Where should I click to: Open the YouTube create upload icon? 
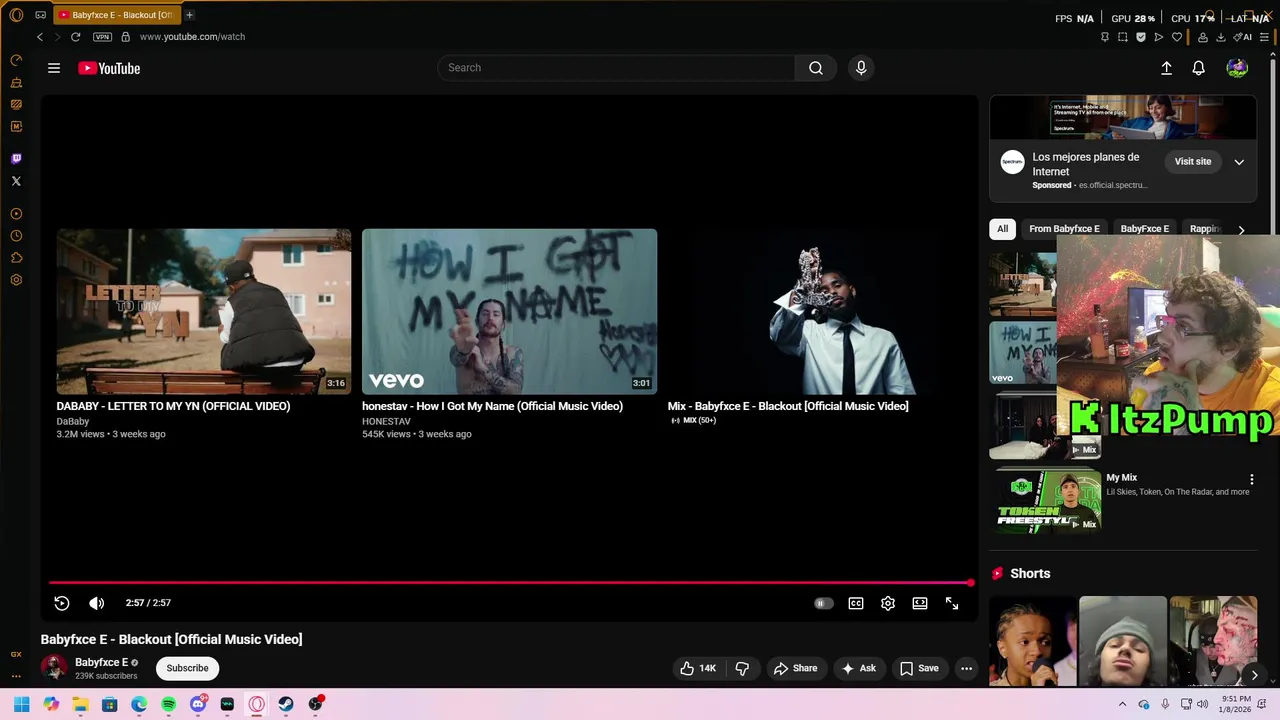pyautogui.click(x=1166, y=68)
